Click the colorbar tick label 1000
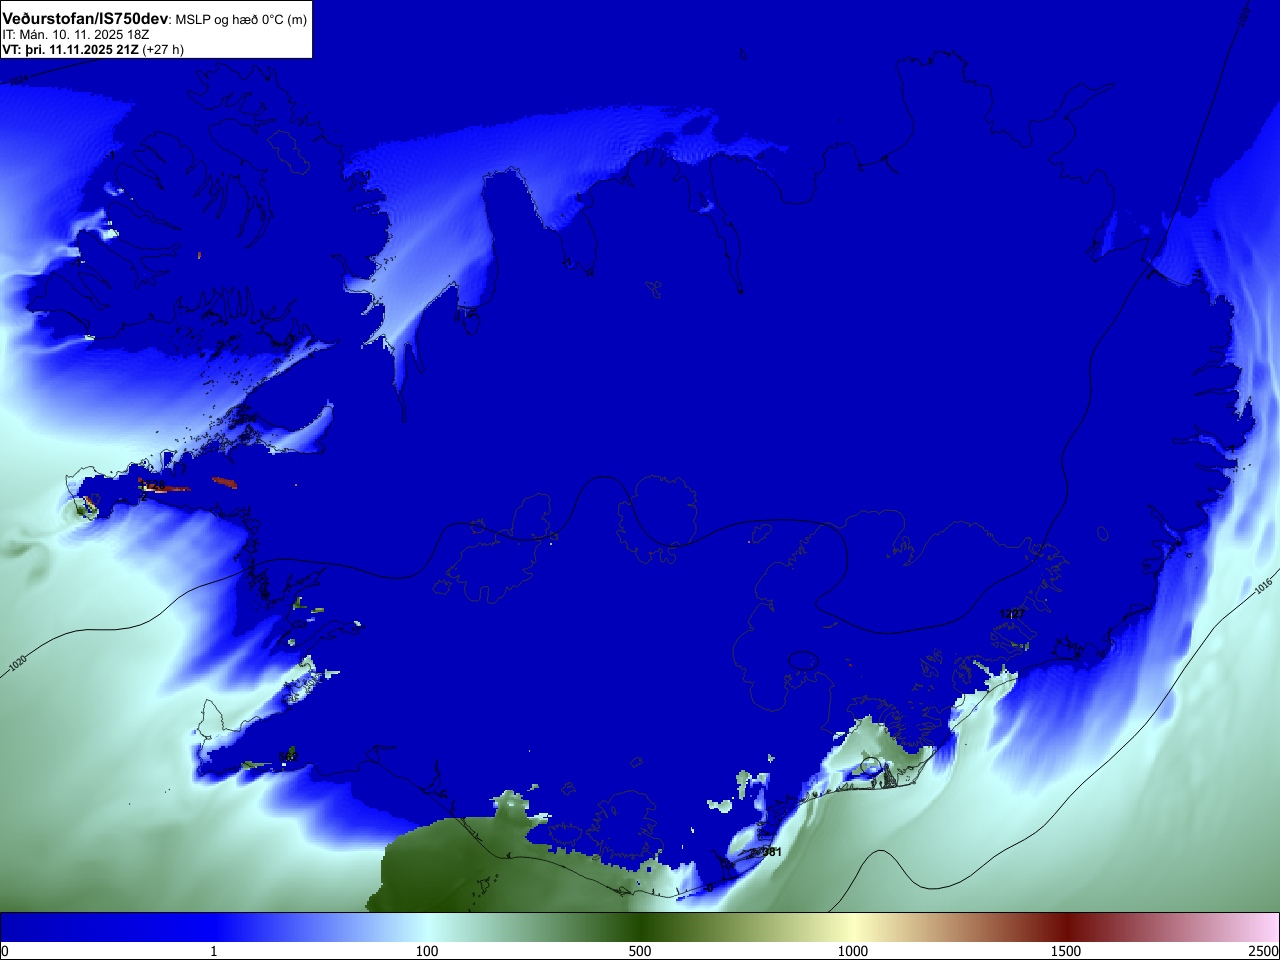Viewport: 1280px width, 960px height. click(x=853, y=951)
